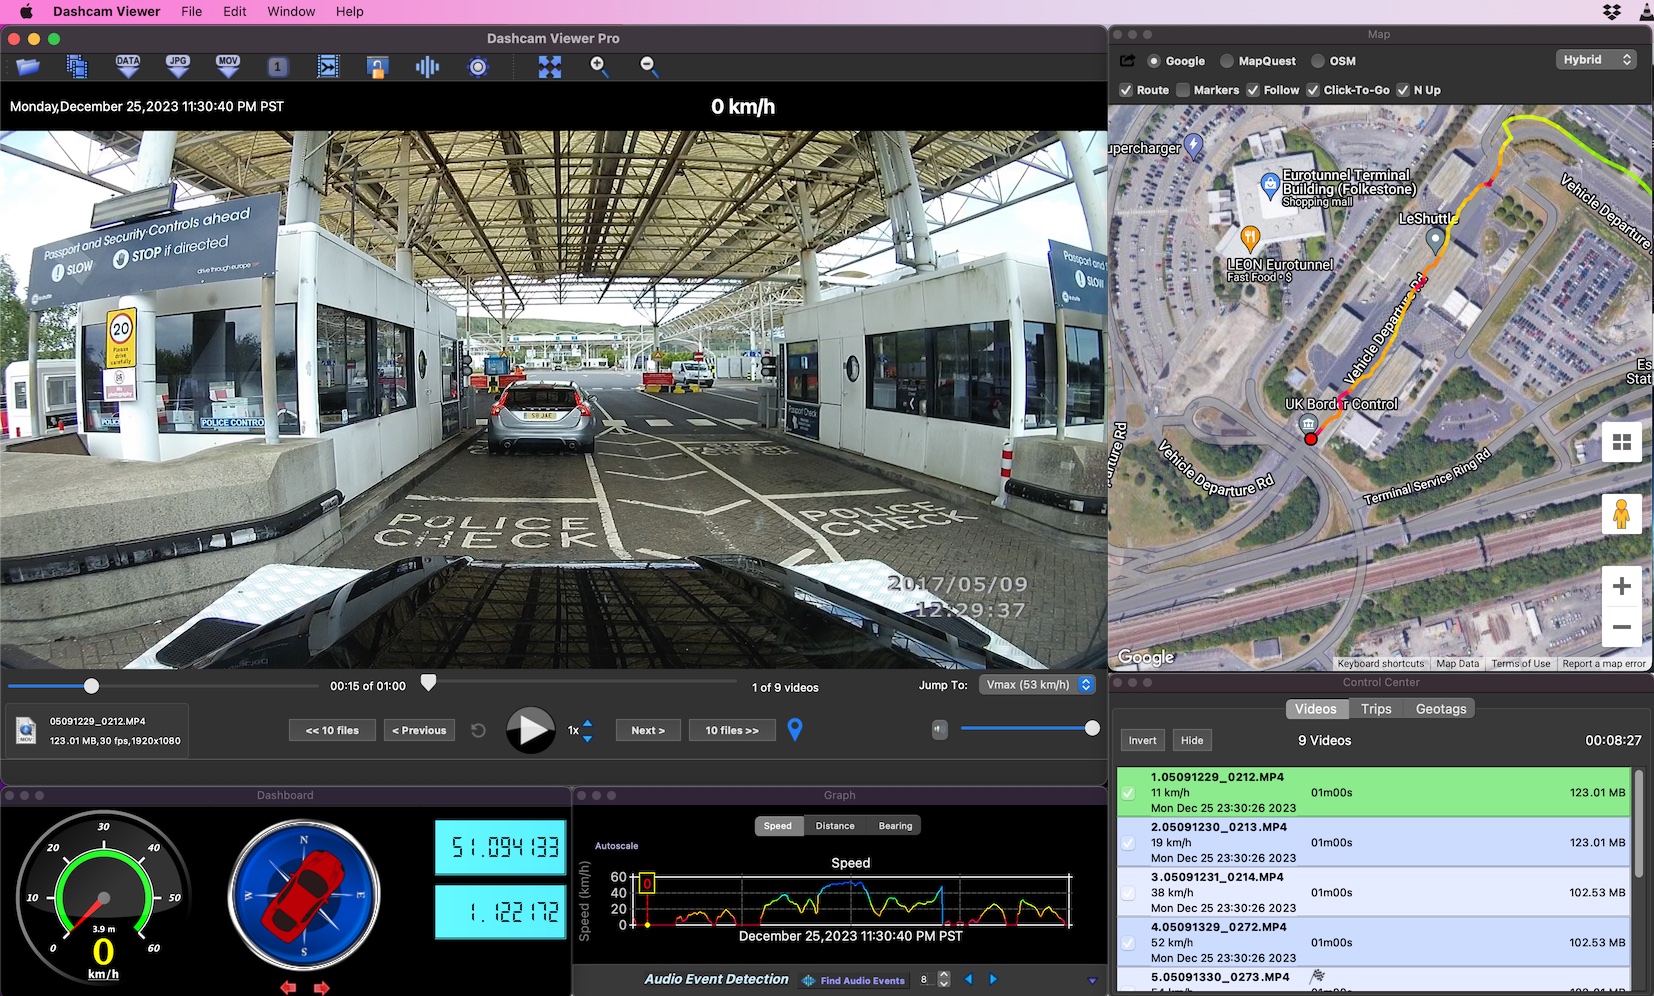Click the volume slider knob

tap(1092, 728)
